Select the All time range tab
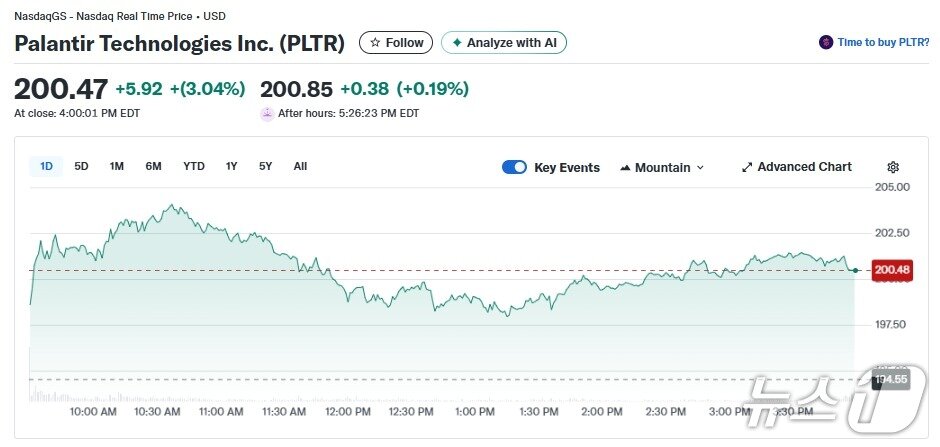Image resolution: width=940 pixels, height=447 pixels. pos(300,166)
